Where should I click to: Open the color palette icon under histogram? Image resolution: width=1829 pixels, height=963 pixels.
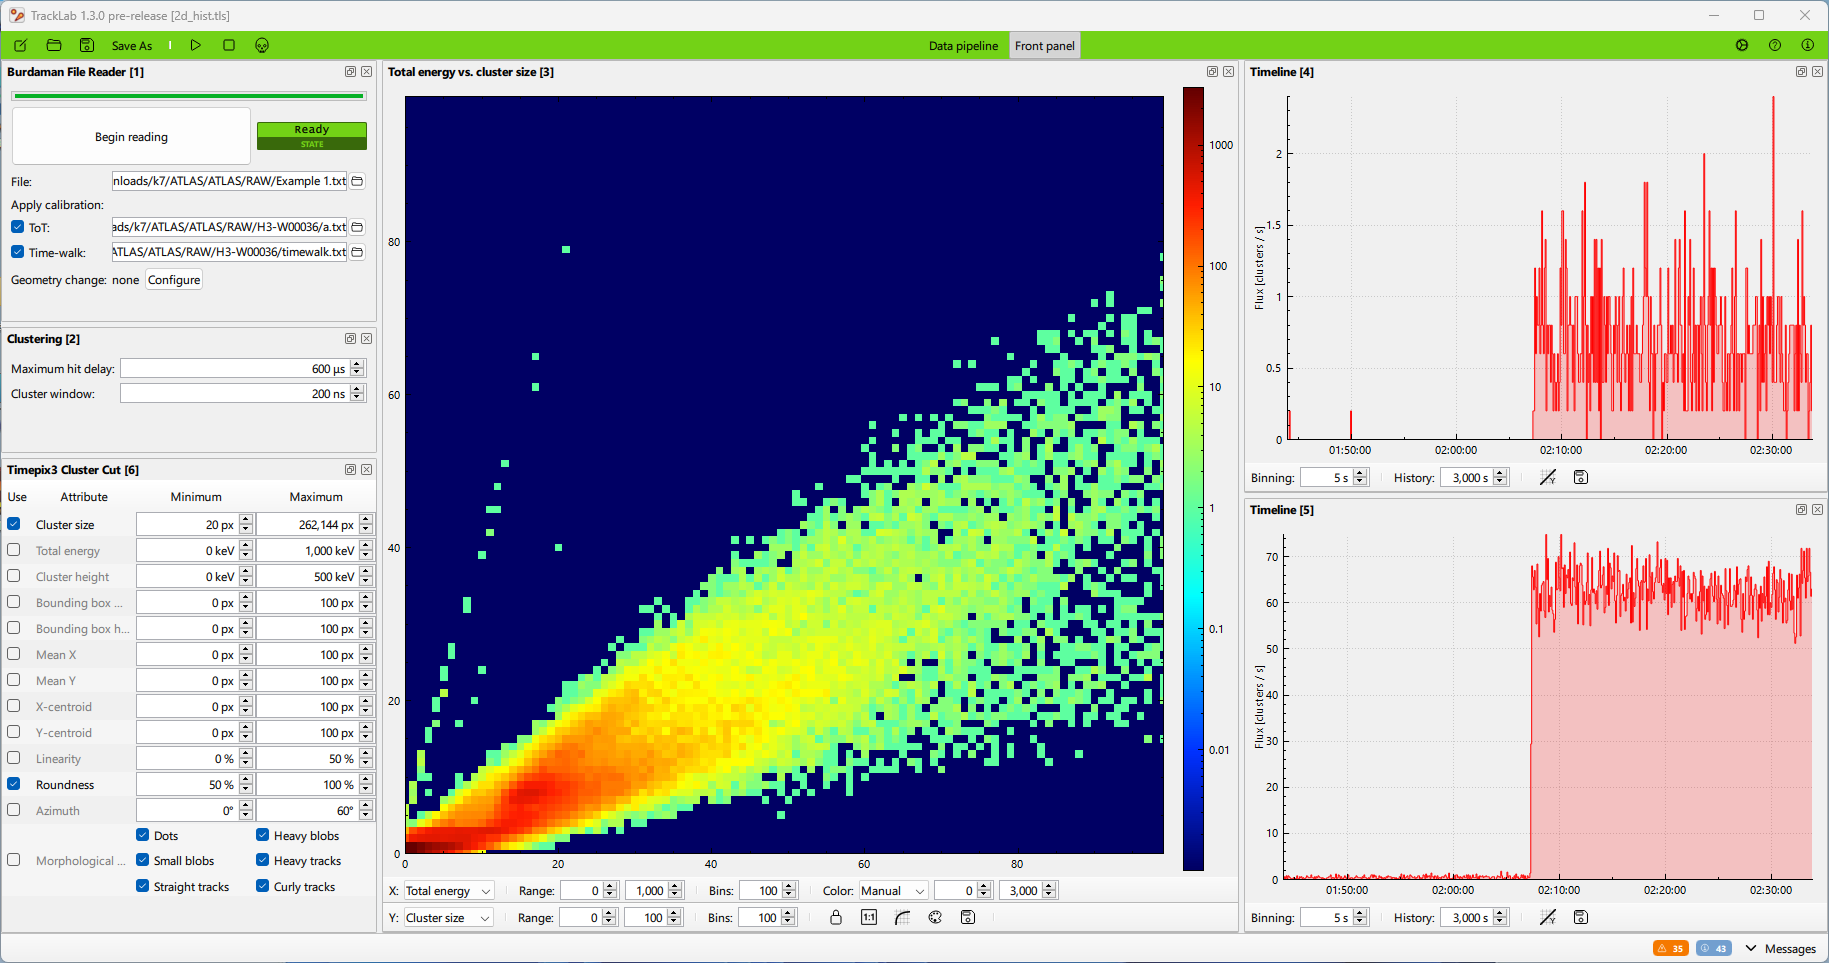tap(935, 917)
